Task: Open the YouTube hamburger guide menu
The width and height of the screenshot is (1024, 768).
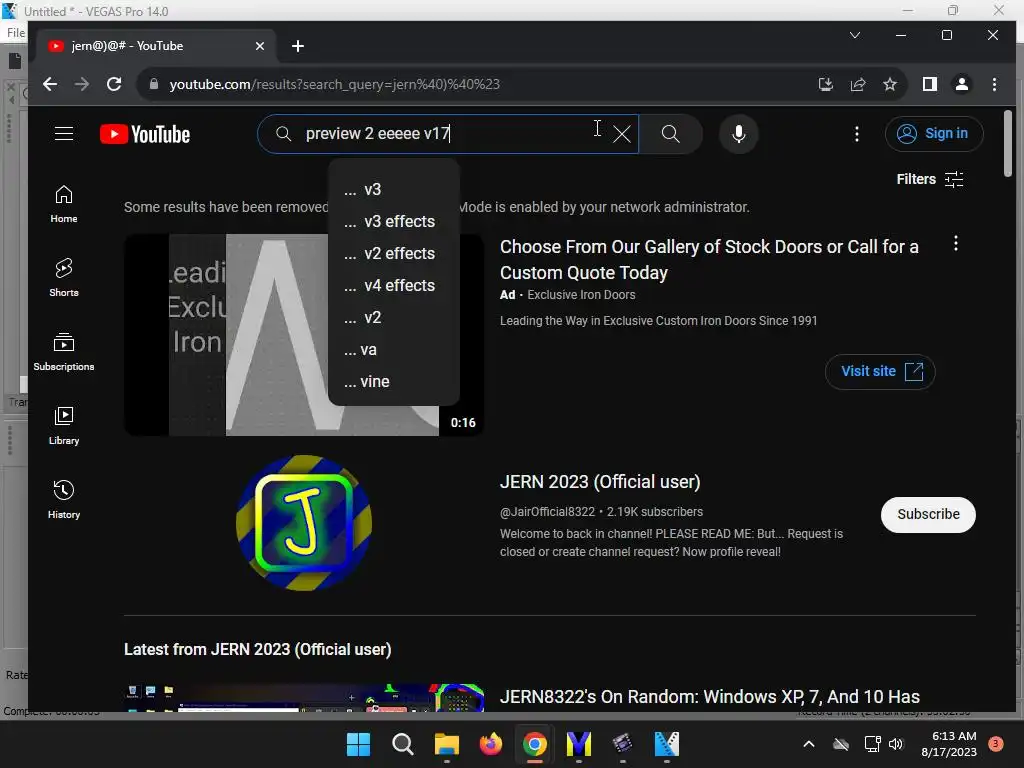Action: (63, 134)
